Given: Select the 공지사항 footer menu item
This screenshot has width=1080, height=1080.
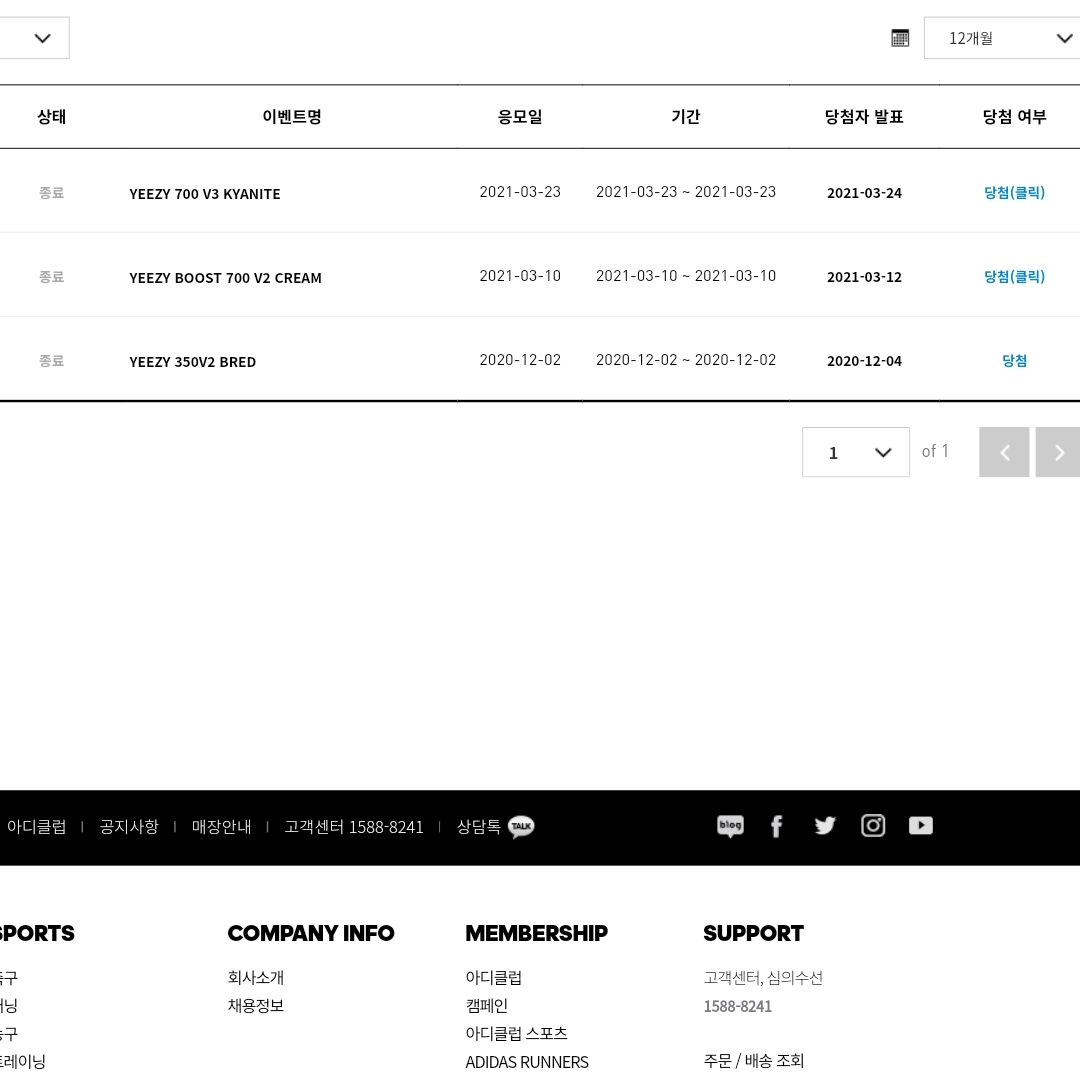Looking at the screenshot, I should (129, 827).
